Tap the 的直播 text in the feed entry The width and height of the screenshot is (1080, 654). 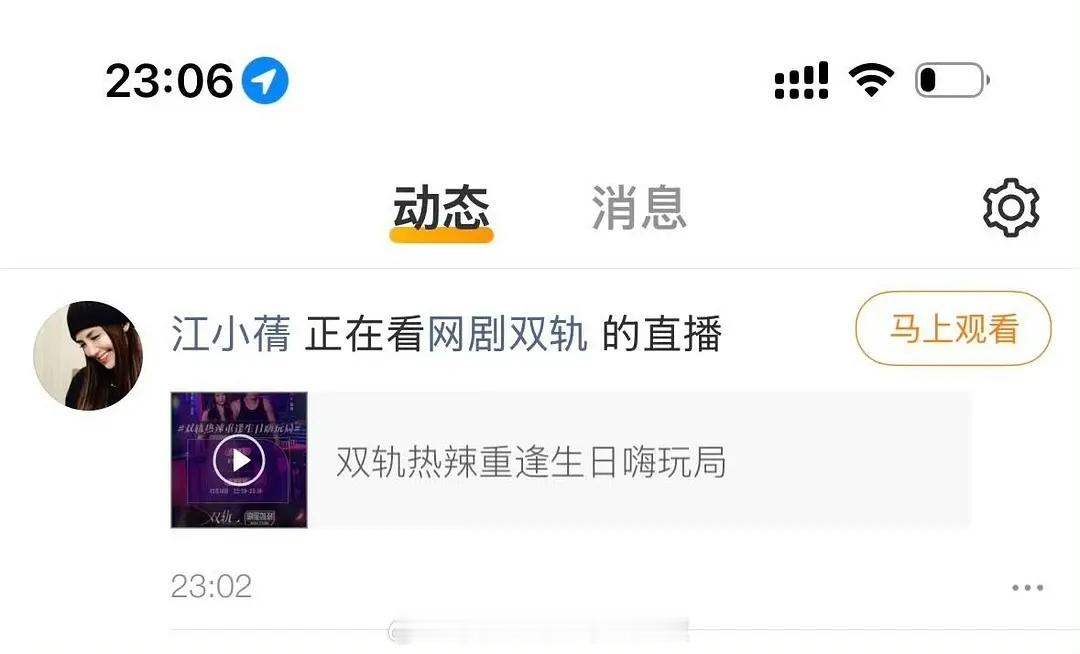click(x=662, y=334)
